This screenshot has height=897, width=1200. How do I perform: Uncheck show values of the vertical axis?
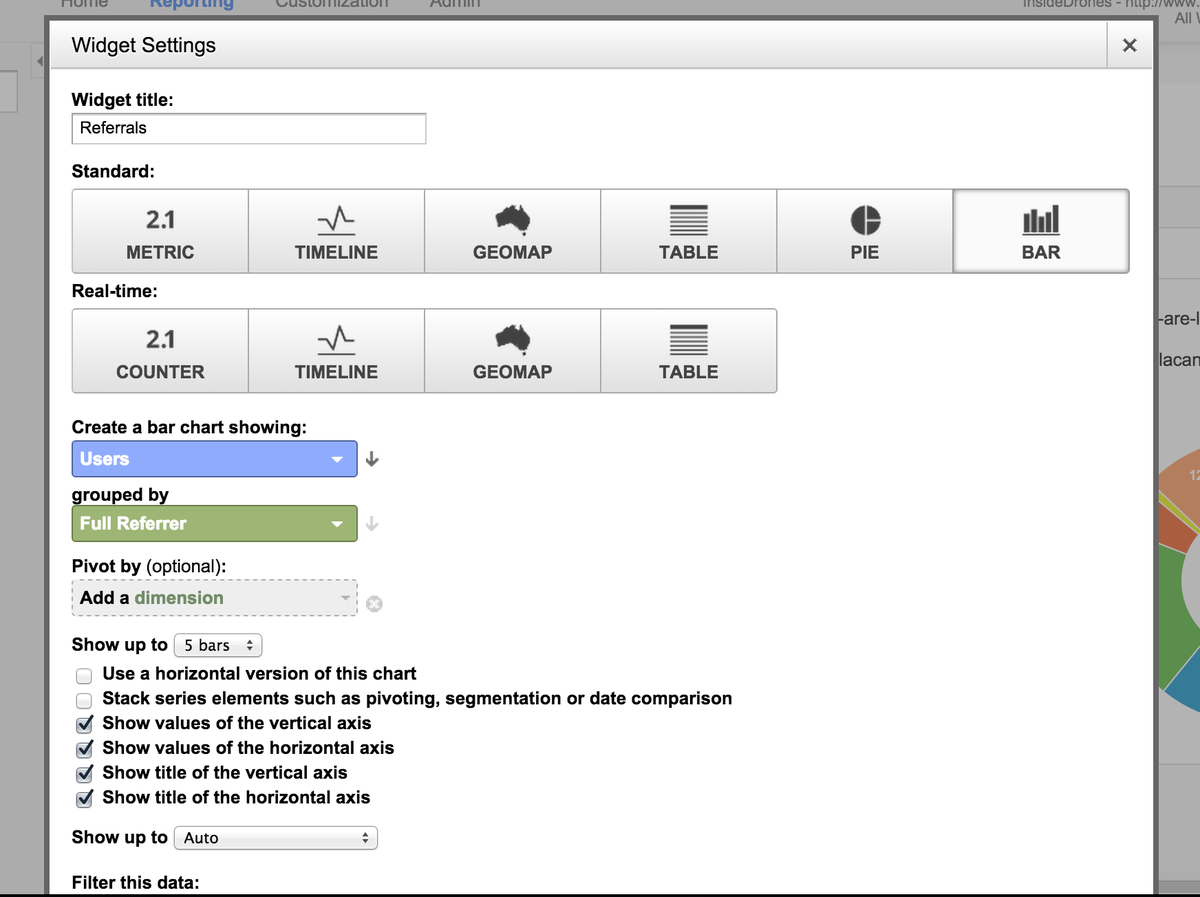[x=85, y=724]
